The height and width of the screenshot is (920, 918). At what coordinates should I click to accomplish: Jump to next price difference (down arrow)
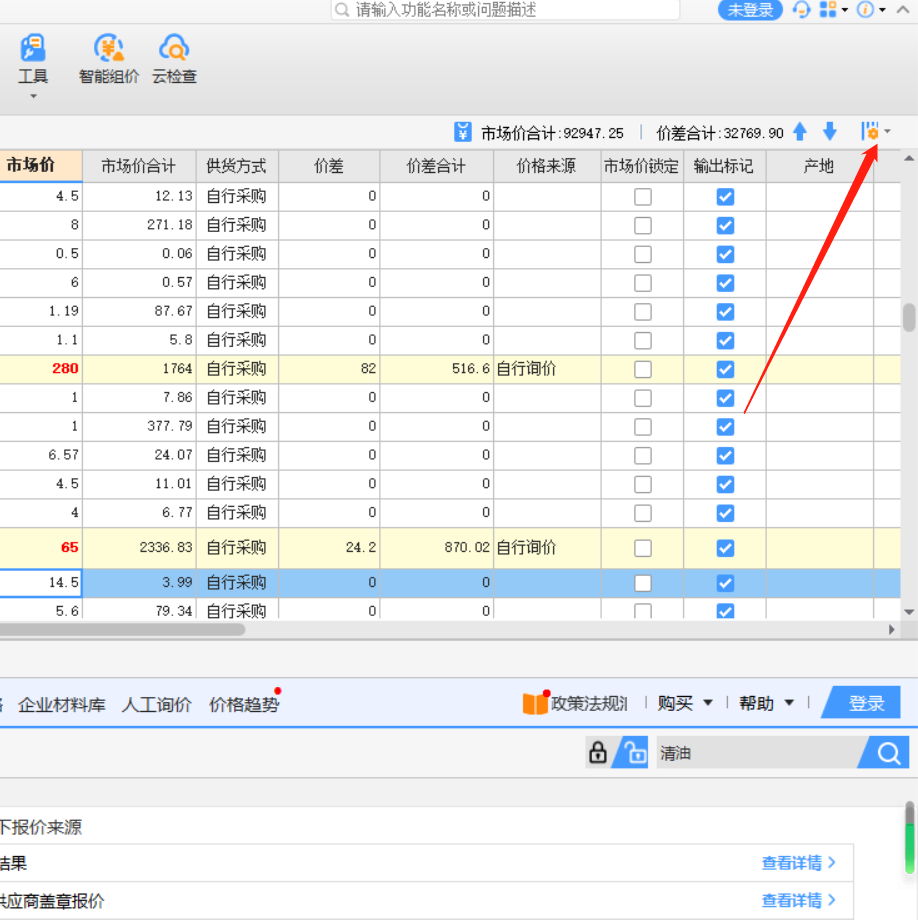tap(829, 131)
